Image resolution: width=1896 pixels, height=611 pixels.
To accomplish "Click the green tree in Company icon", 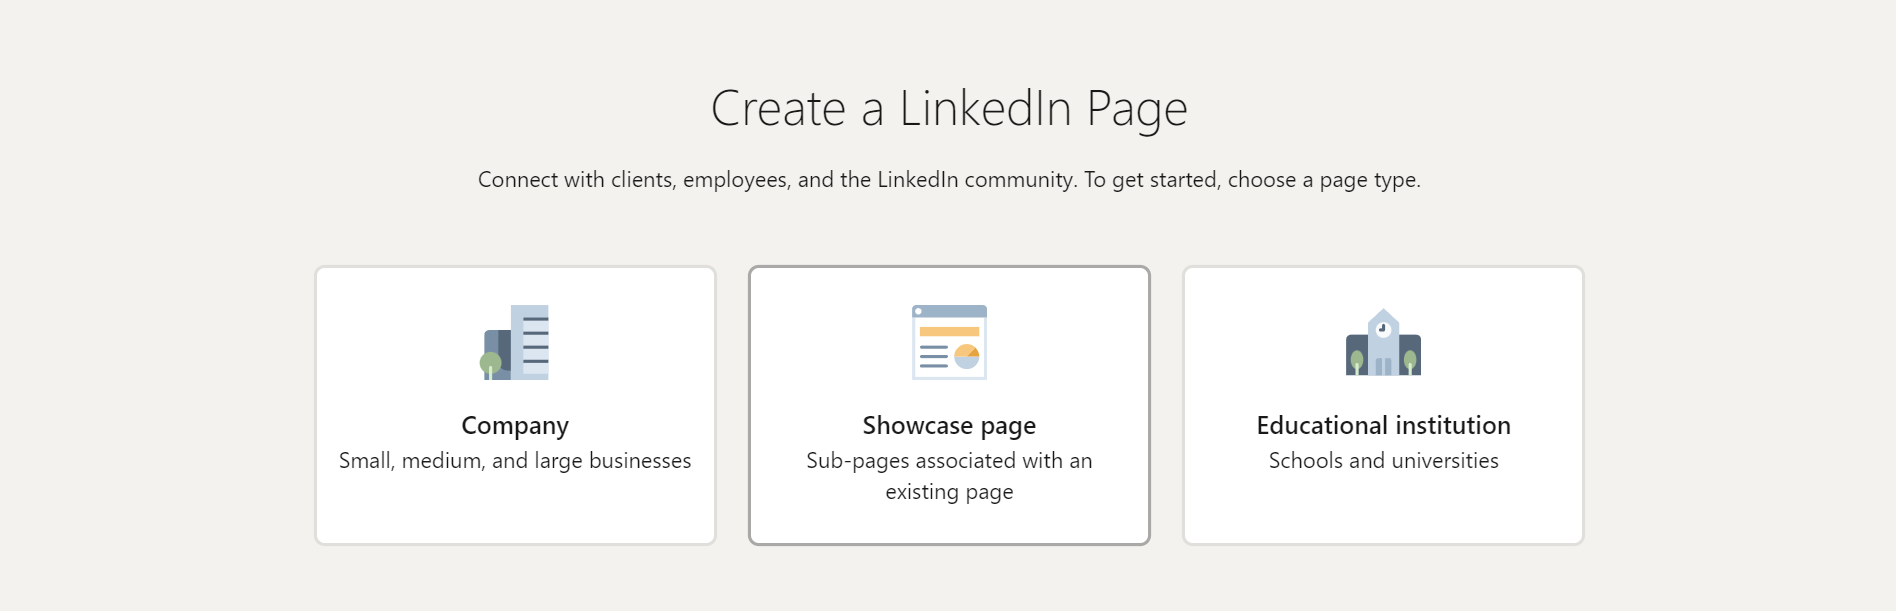I will [490, 365].
